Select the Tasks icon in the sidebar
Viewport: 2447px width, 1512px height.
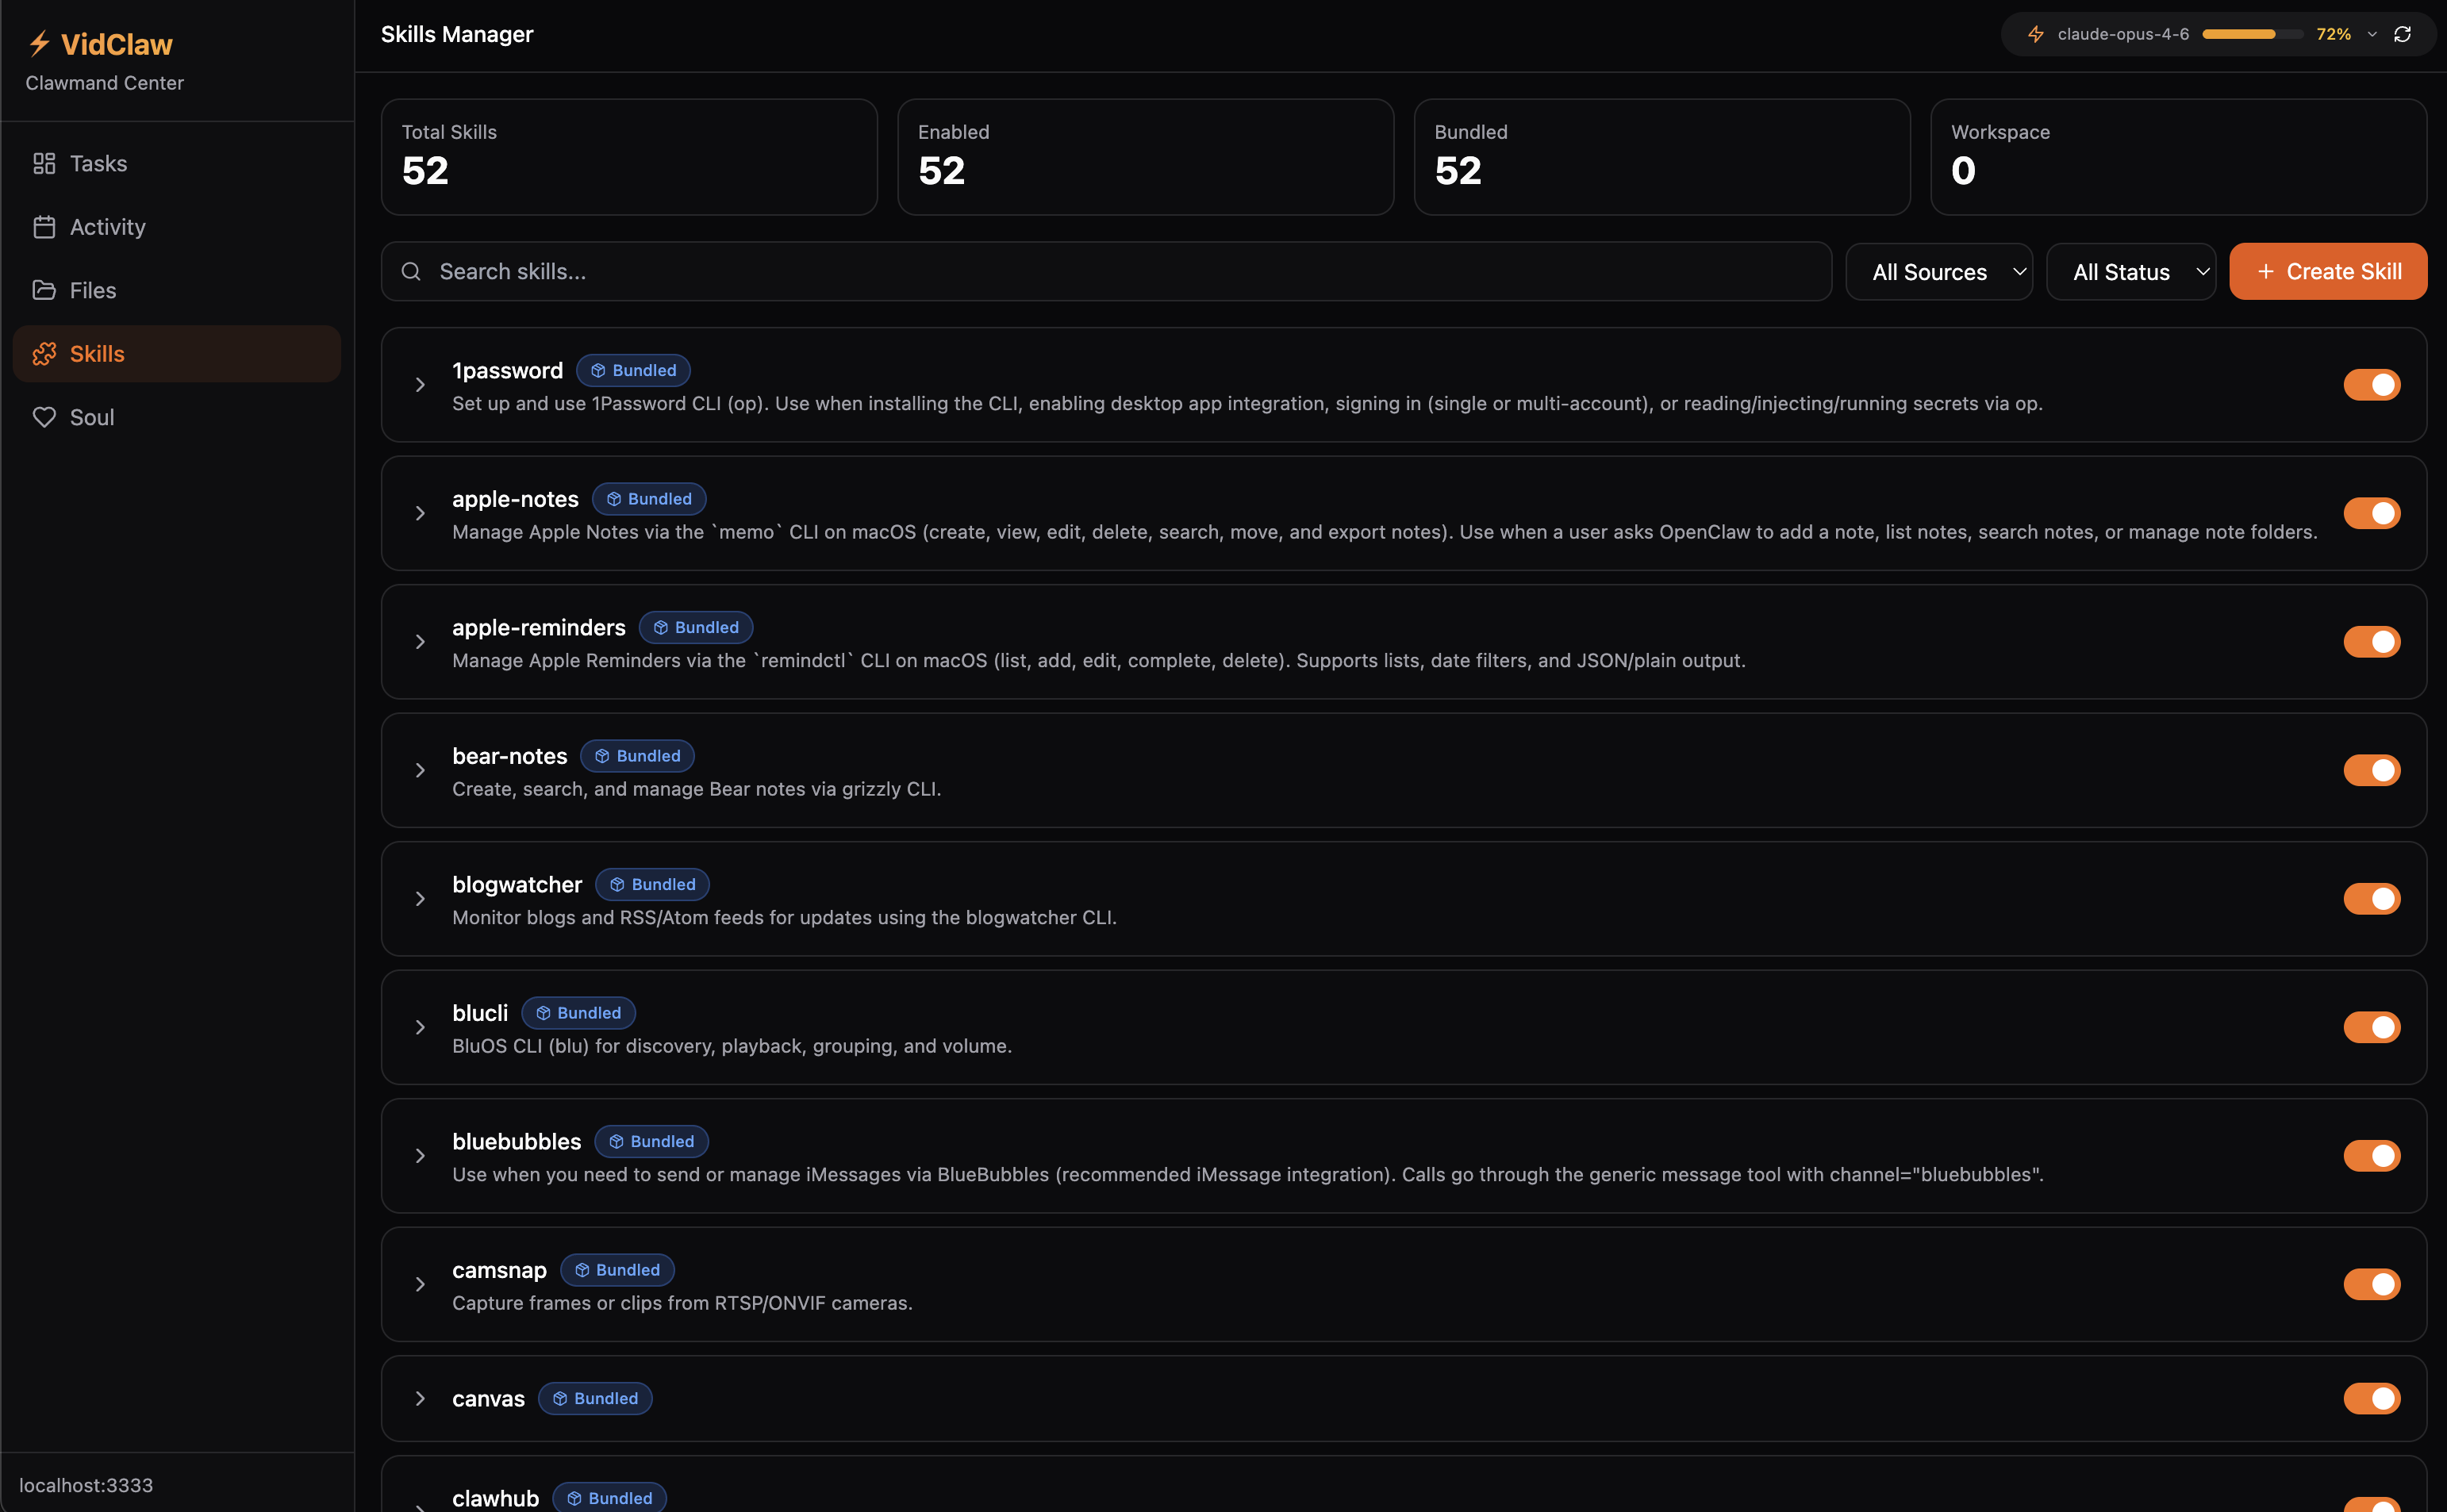coord(44,163)
